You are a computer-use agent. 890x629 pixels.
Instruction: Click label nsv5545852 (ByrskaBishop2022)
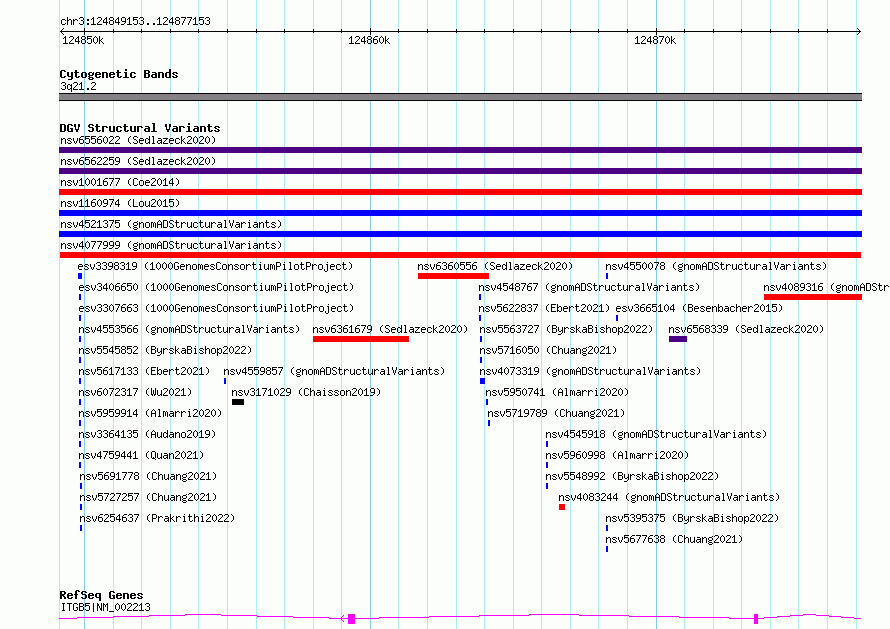pyautogui.click(x=165, y=350)
